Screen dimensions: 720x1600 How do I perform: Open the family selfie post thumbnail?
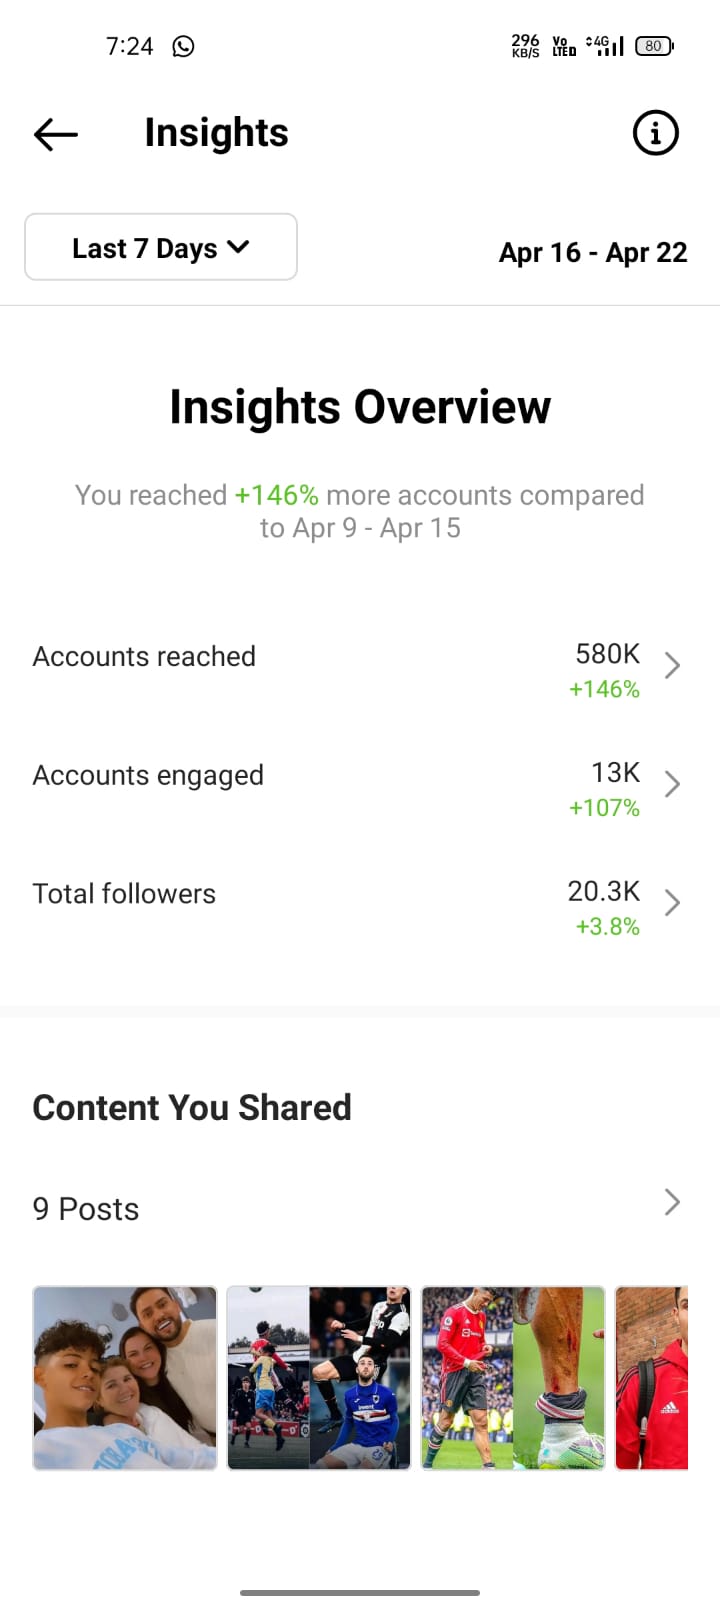pos(125,1378)
